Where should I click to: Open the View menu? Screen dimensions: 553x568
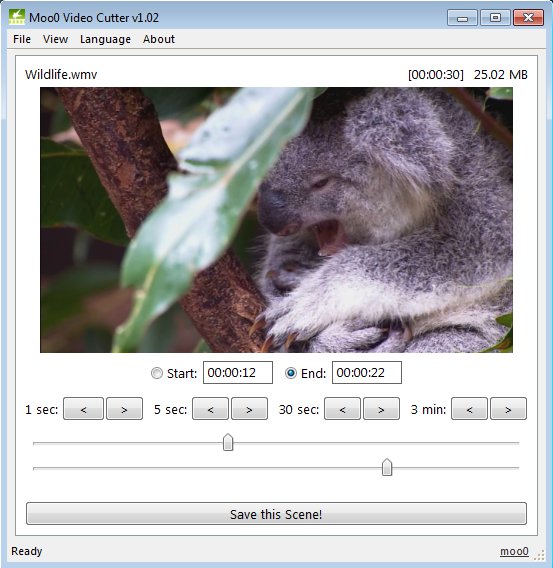pos(55,39)
